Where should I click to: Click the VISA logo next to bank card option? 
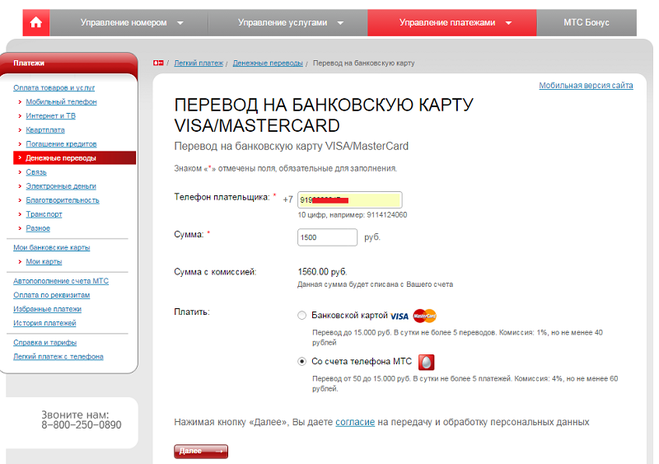tap(399, 316)
